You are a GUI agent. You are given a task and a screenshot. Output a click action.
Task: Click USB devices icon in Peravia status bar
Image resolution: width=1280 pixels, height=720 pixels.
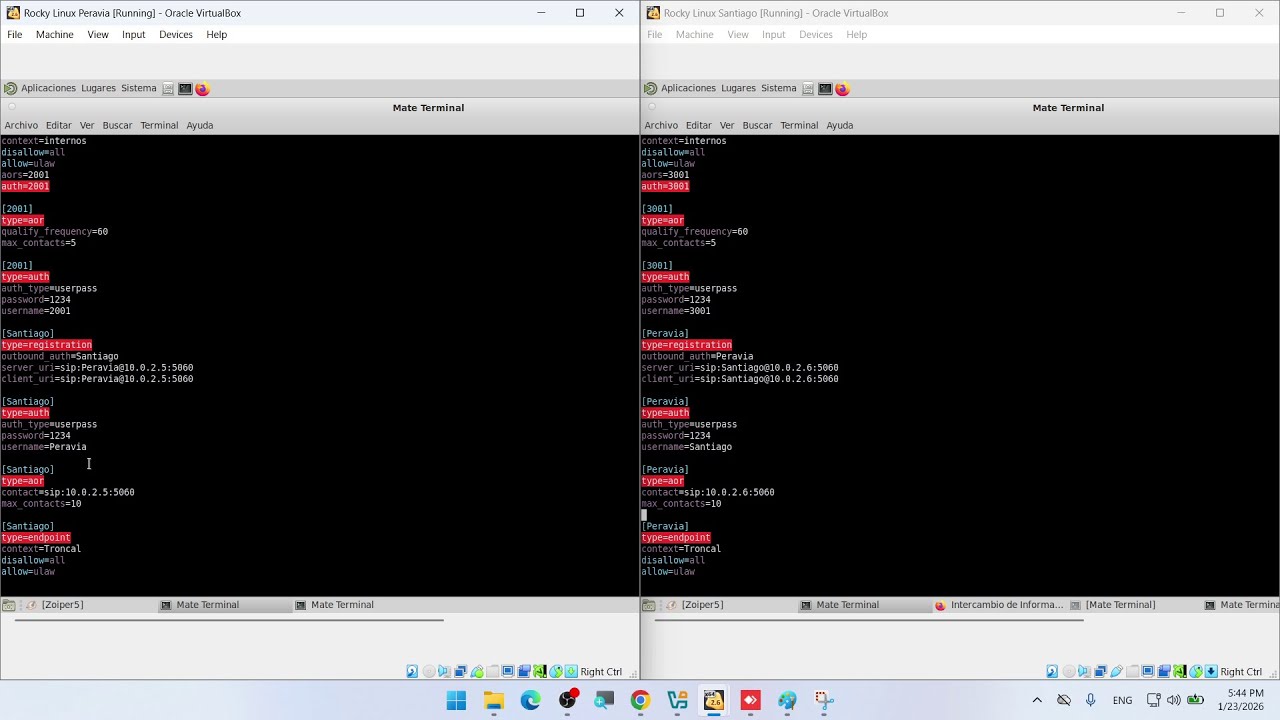pyautogui.click(x=477, y=671)
